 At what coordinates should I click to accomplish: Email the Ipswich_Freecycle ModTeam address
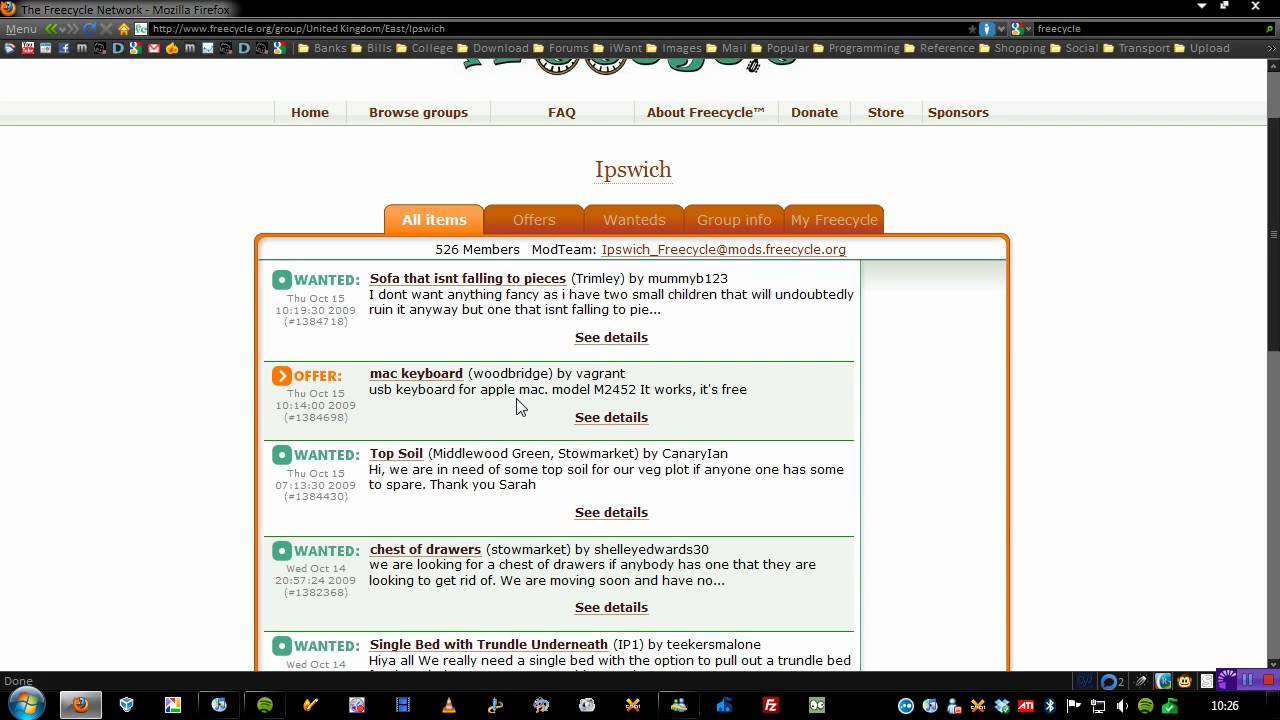[x=724, y=249]
